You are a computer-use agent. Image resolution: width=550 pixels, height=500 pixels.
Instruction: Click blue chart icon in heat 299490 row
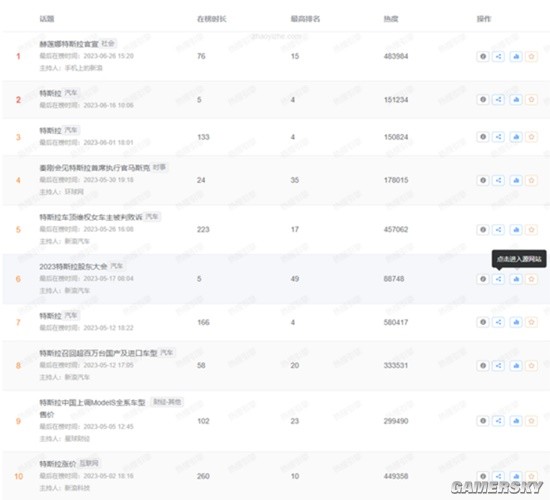(x=516, y=421)
